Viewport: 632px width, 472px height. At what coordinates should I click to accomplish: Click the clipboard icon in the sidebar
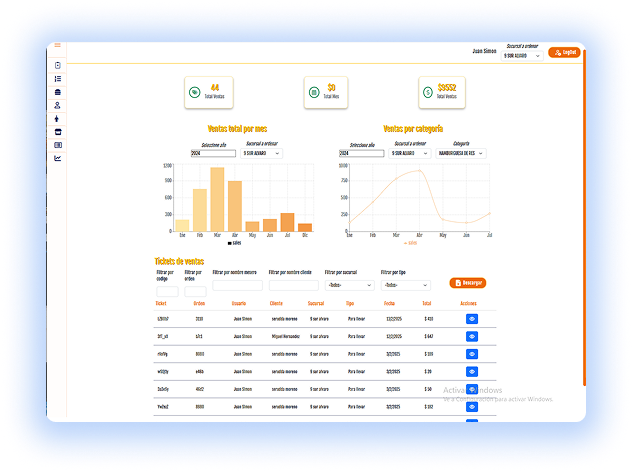click(x=58, y=65)
